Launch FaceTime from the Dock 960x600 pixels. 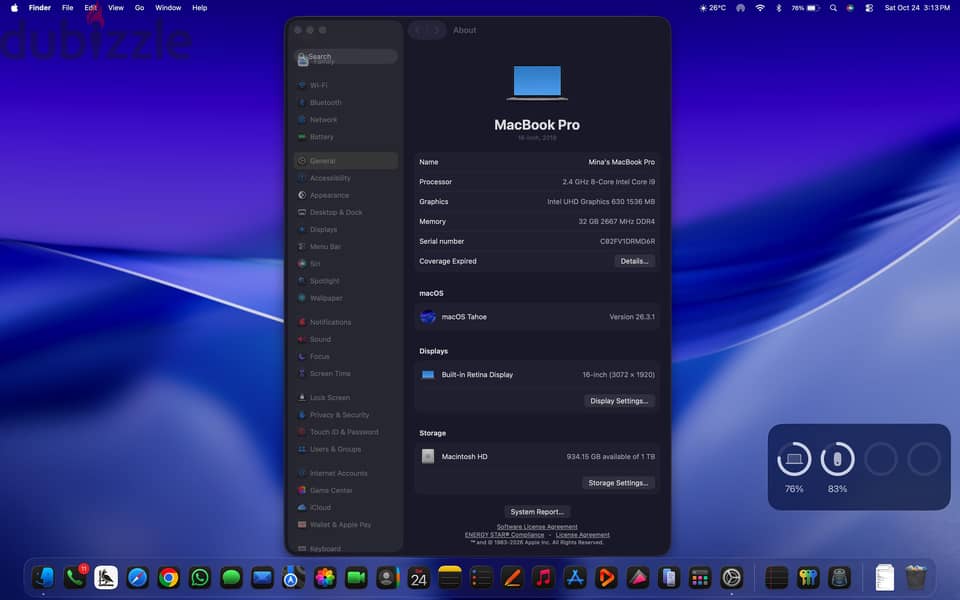(x=356, y=577)
